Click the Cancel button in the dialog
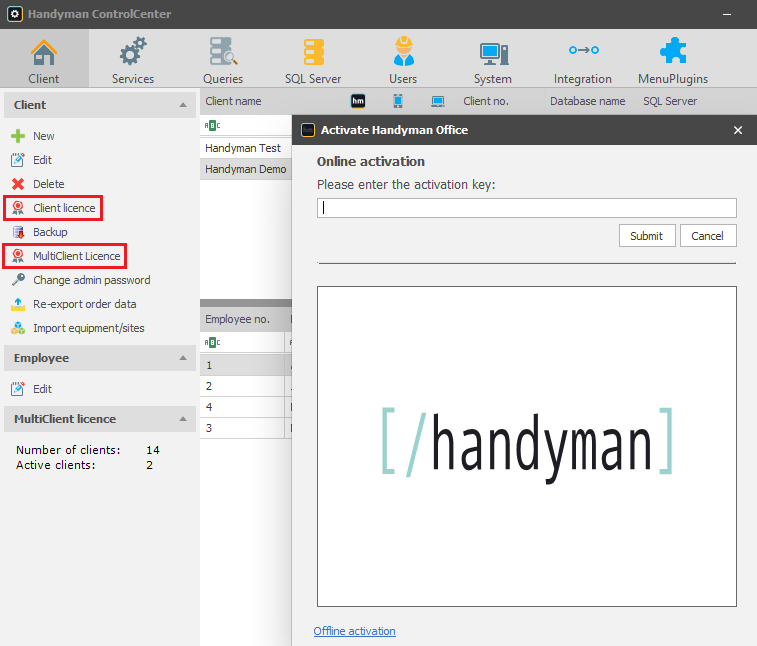 (708, 236)
